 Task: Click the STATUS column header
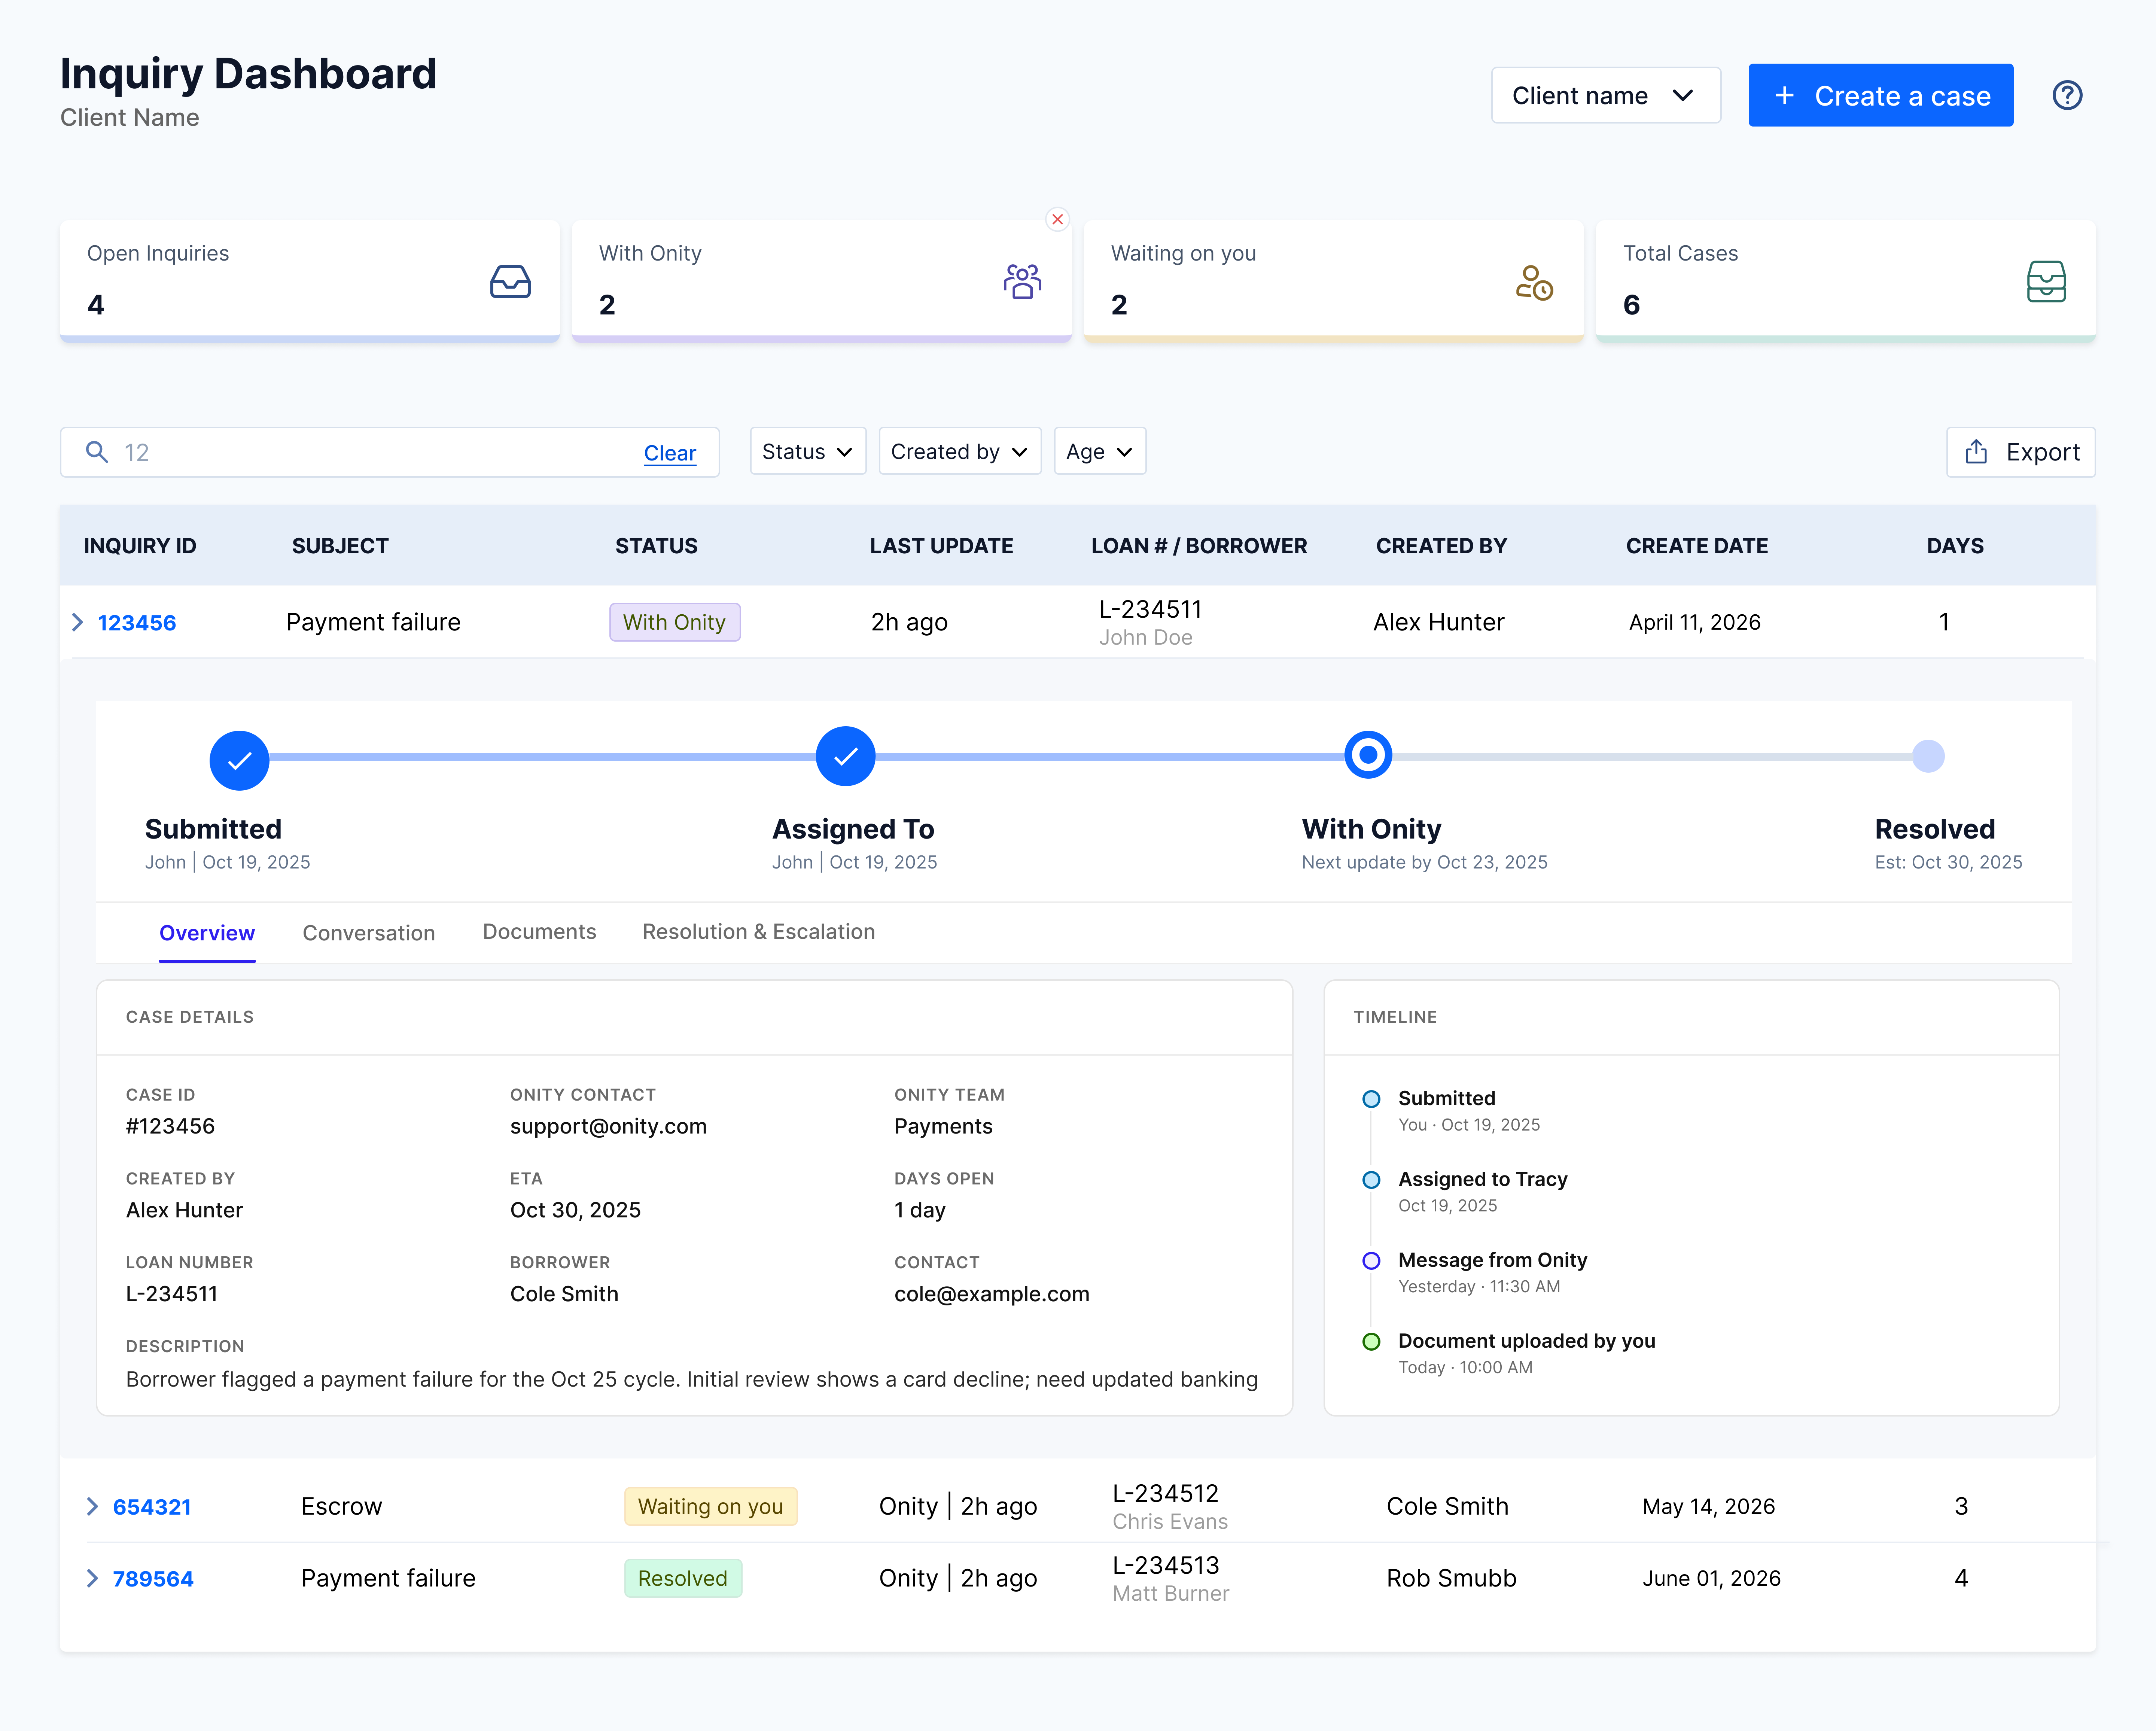click(x=656, y=546)
